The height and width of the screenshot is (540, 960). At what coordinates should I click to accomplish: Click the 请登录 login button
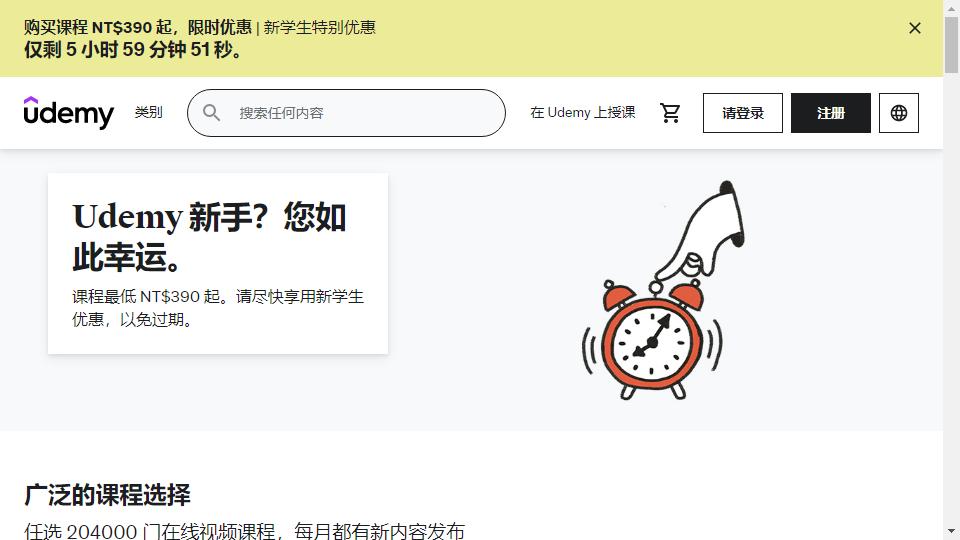click(x=743, y=113)
